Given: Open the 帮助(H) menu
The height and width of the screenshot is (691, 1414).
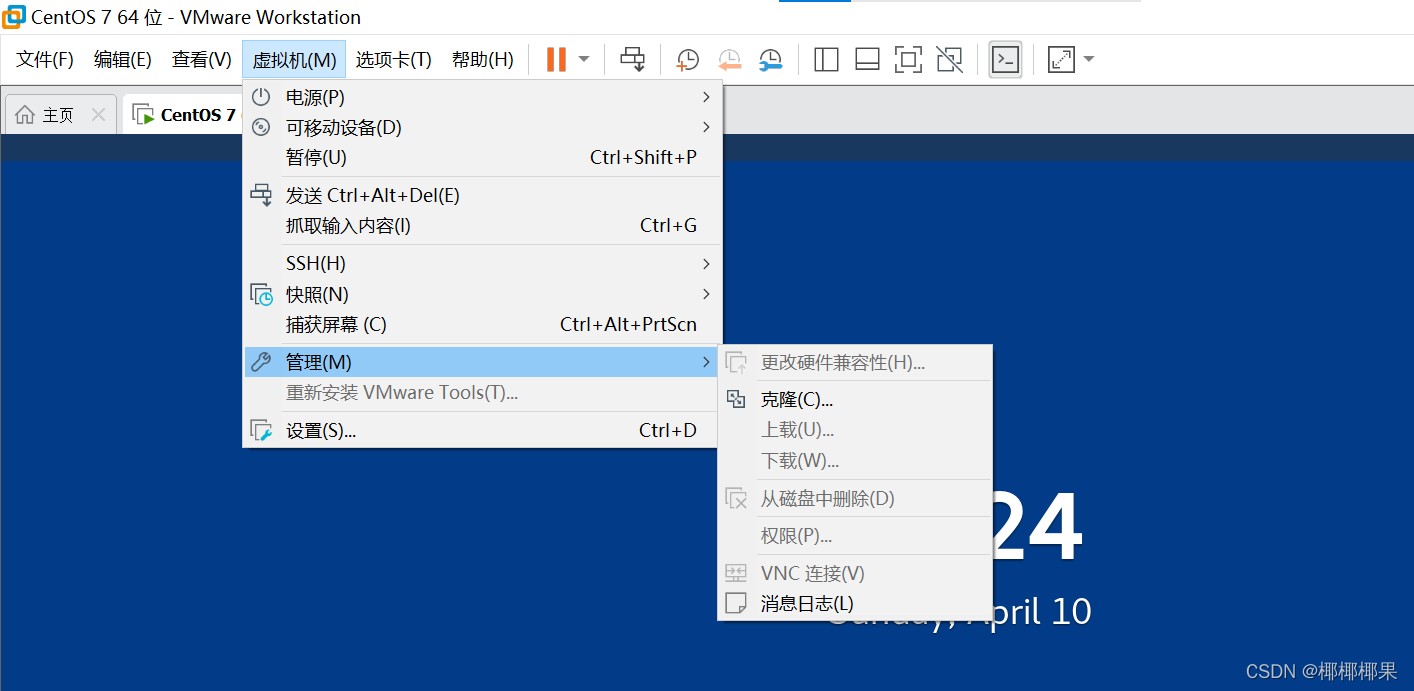Looking at the screenshot, I should click(x=483, y=60).
